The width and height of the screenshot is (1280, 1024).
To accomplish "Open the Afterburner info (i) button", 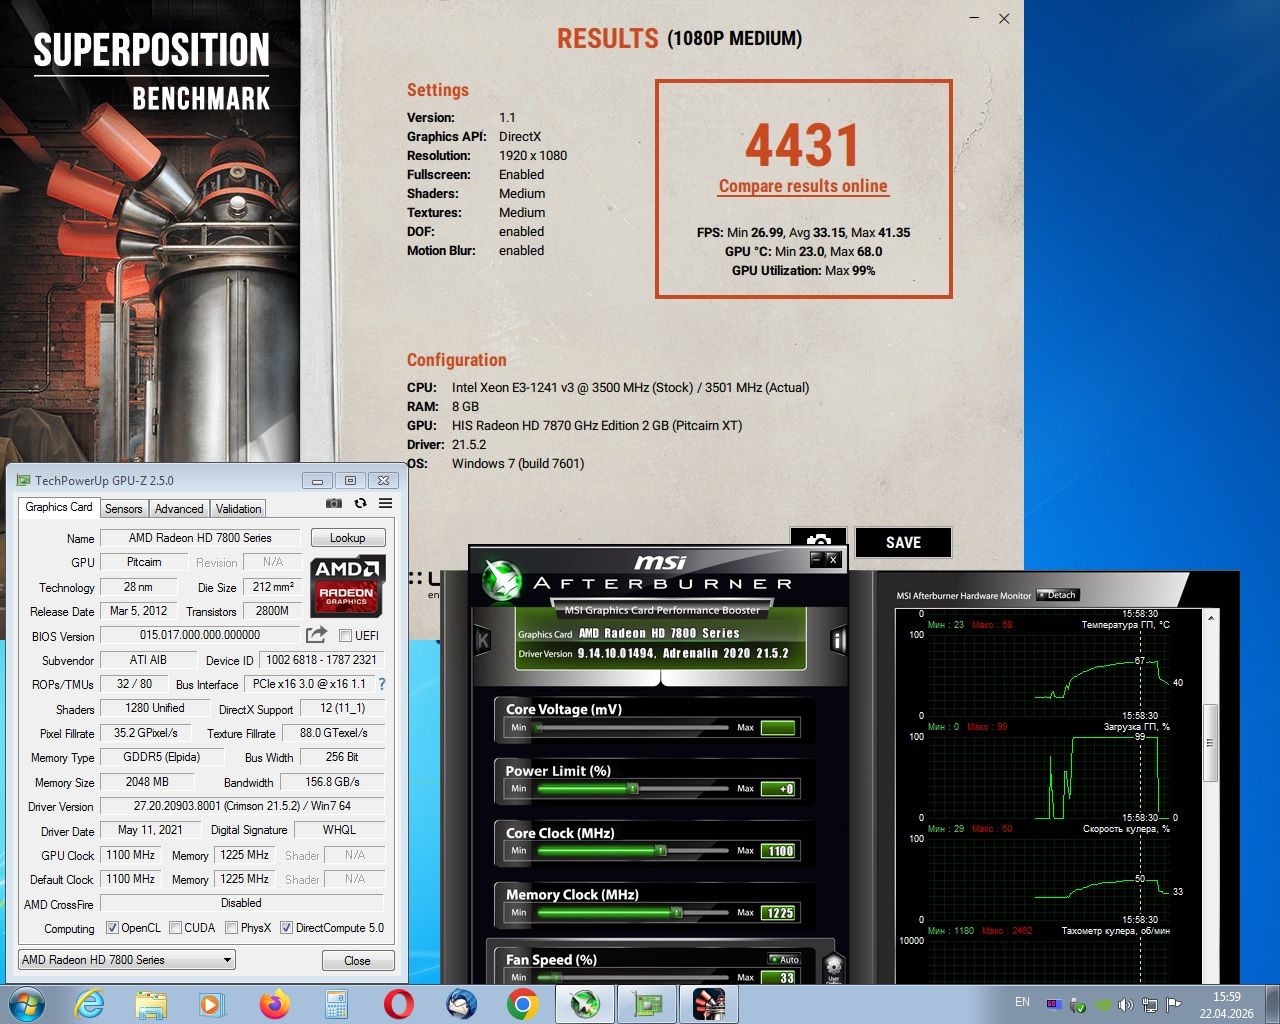I will 838,640.
